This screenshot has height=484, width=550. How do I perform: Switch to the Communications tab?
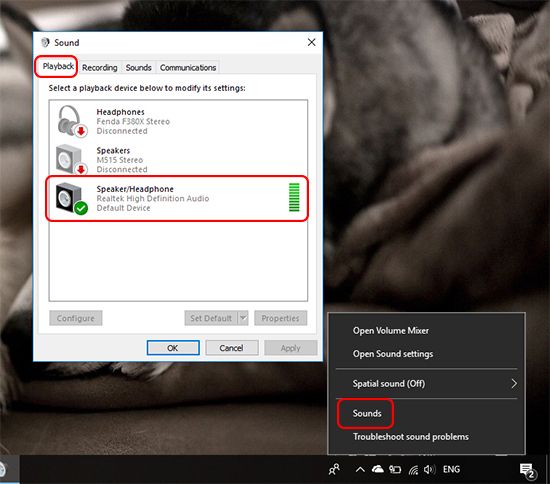[188, 68]
